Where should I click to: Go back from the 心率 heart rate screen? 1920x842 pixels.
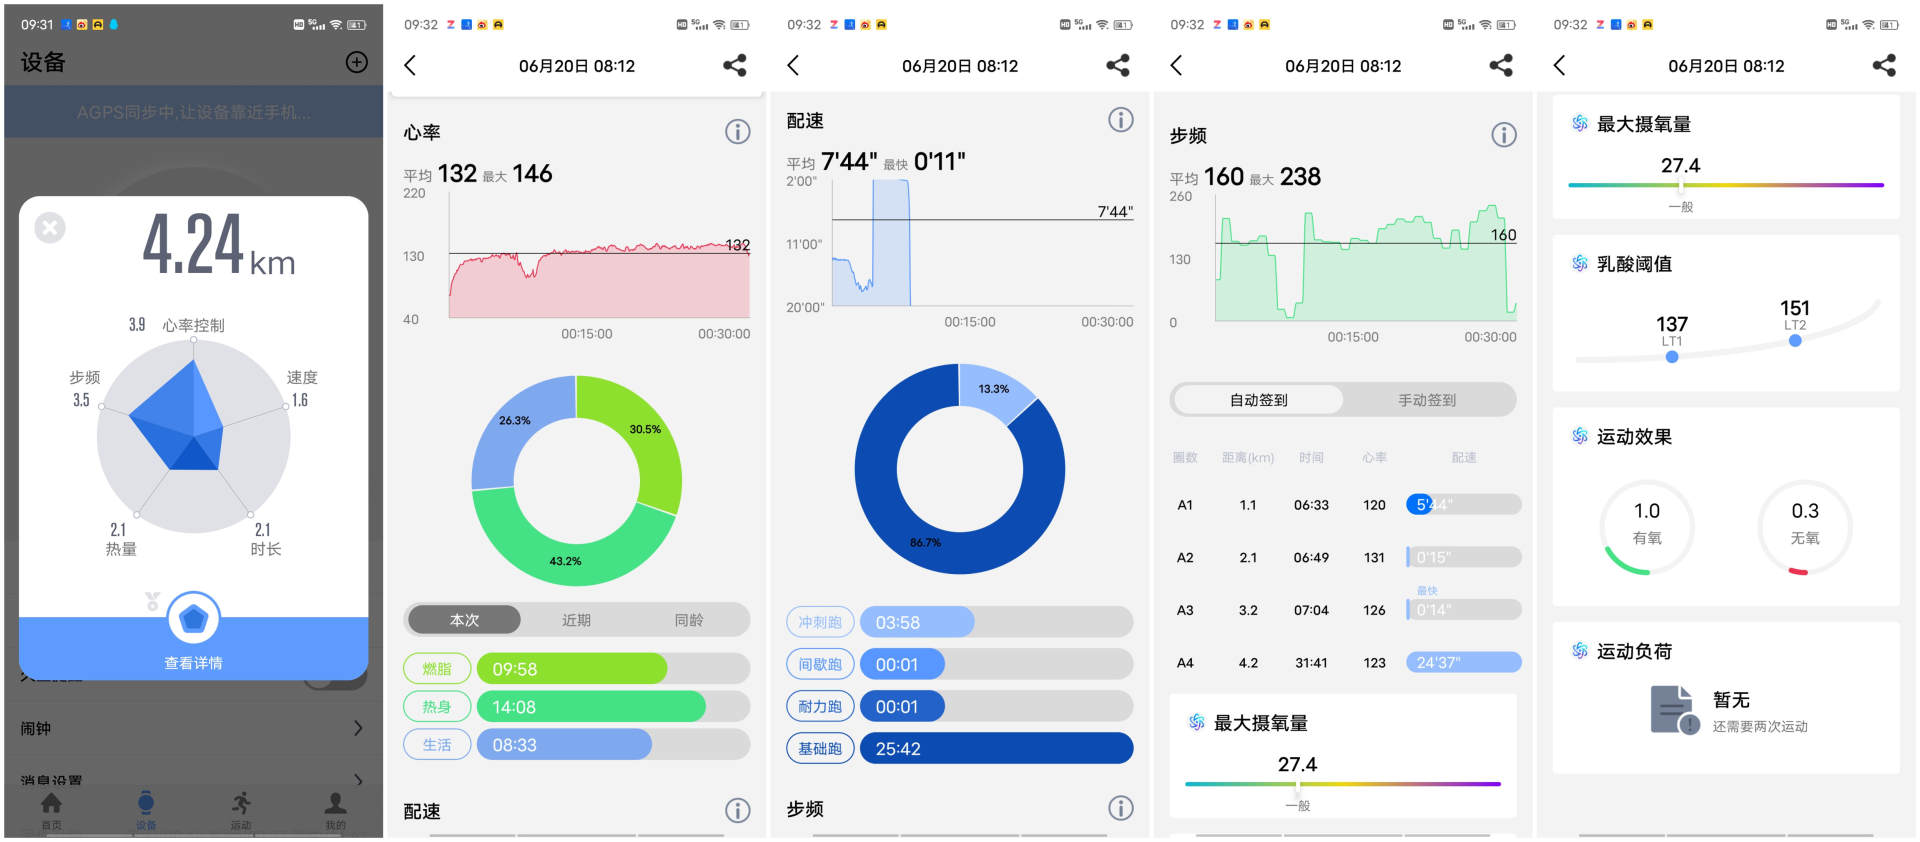point(410,65)
